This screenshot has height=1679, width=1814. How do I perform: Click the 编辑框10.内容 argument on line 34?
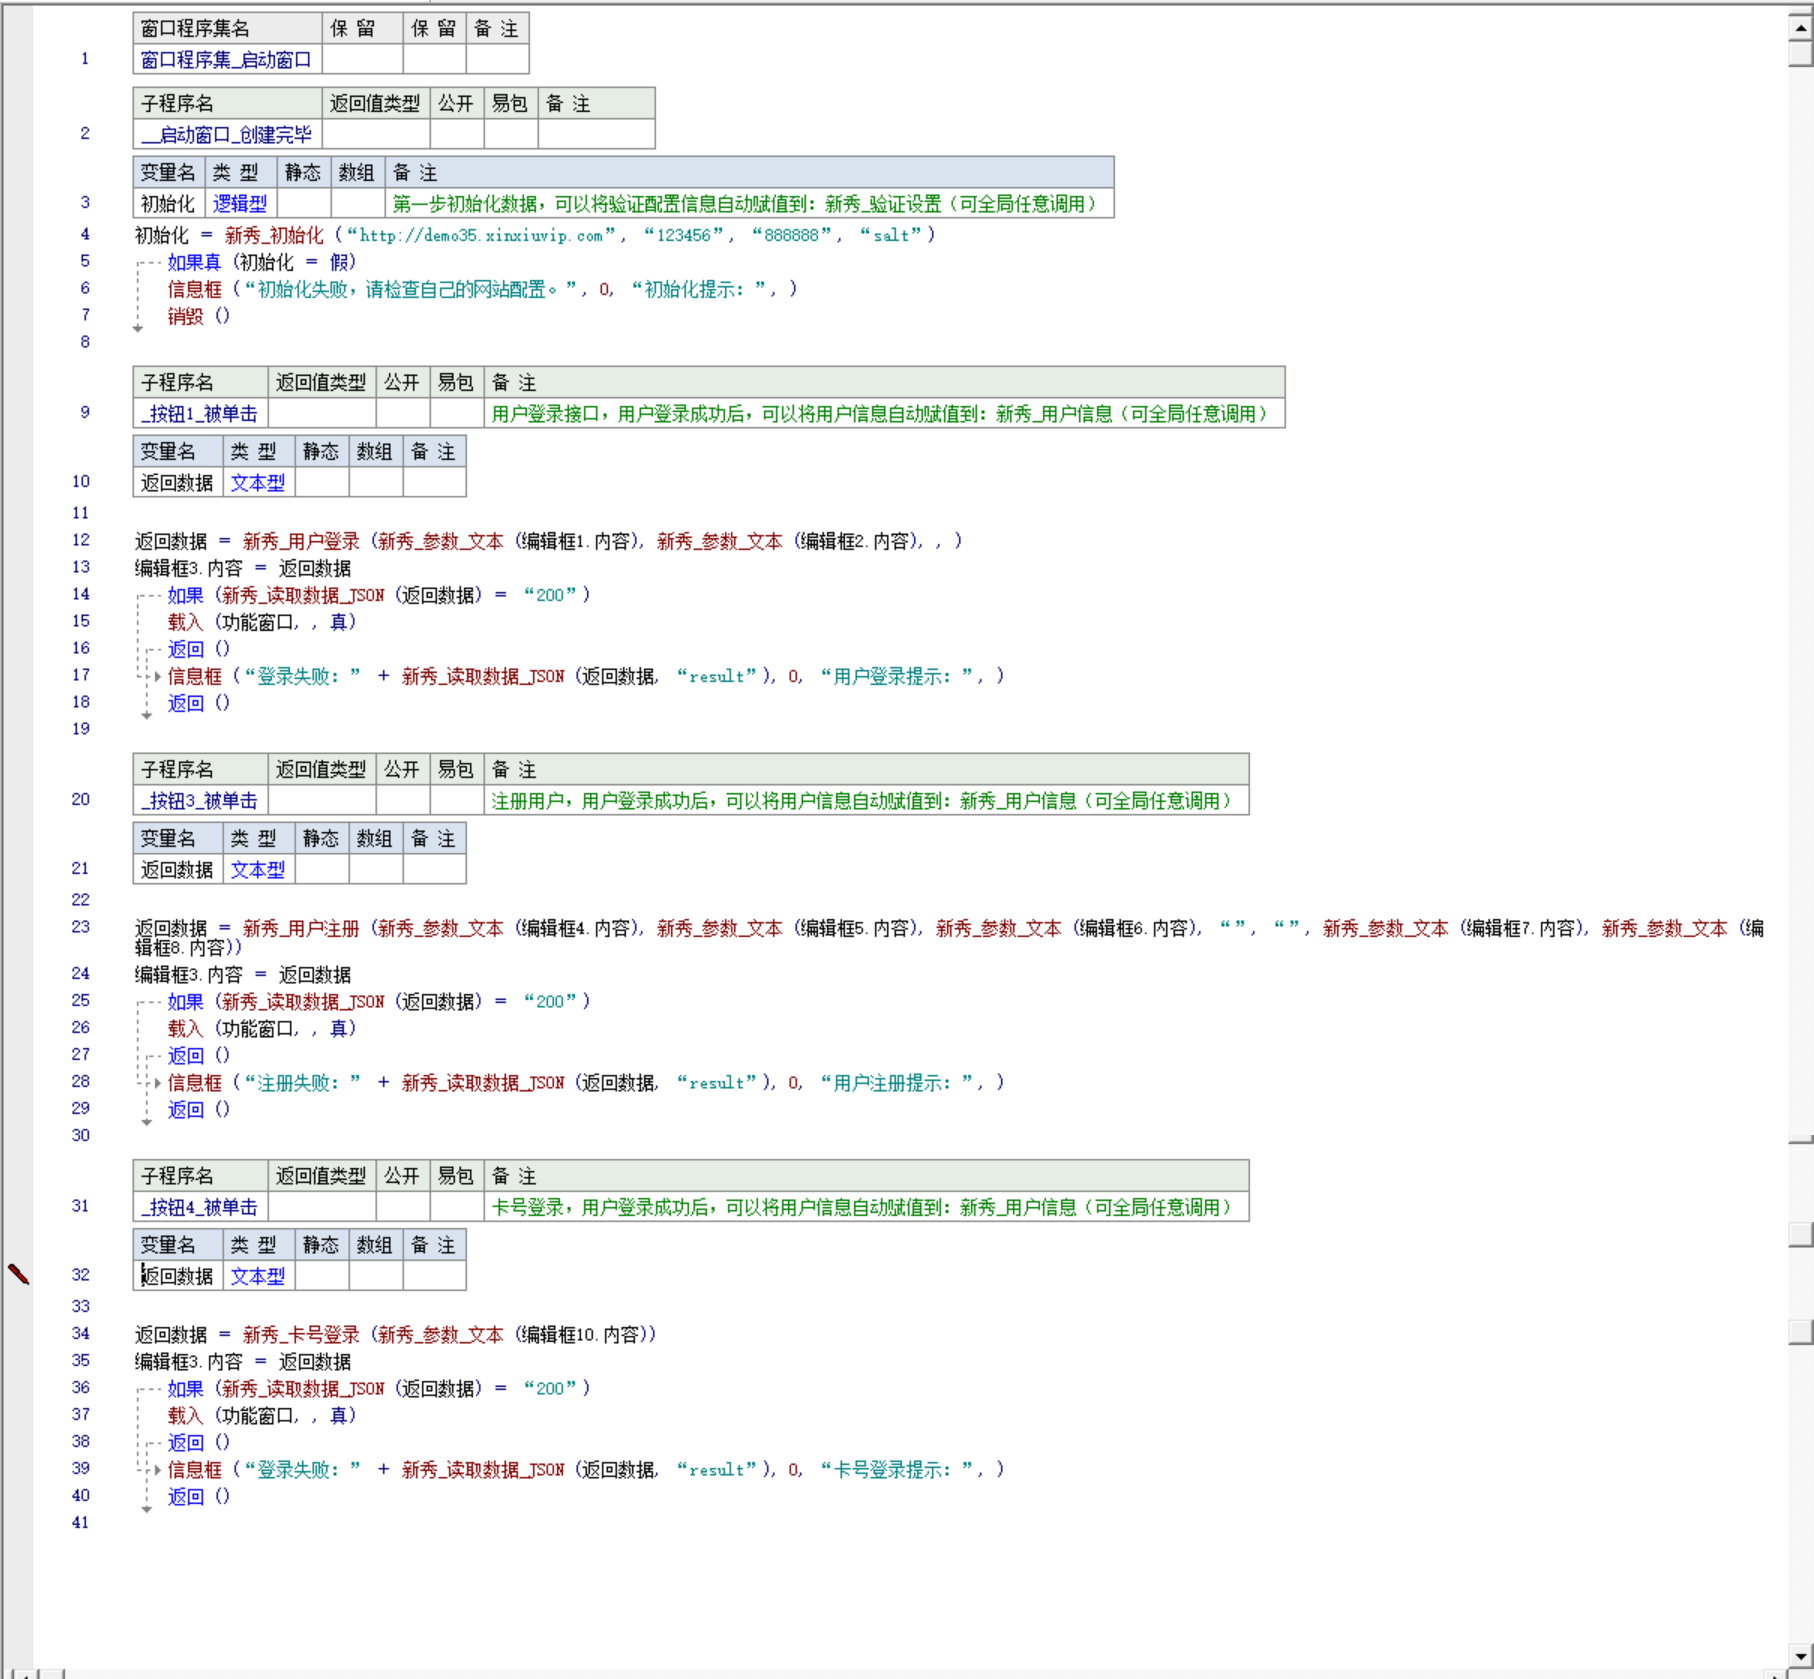[x=582, y=1334]
